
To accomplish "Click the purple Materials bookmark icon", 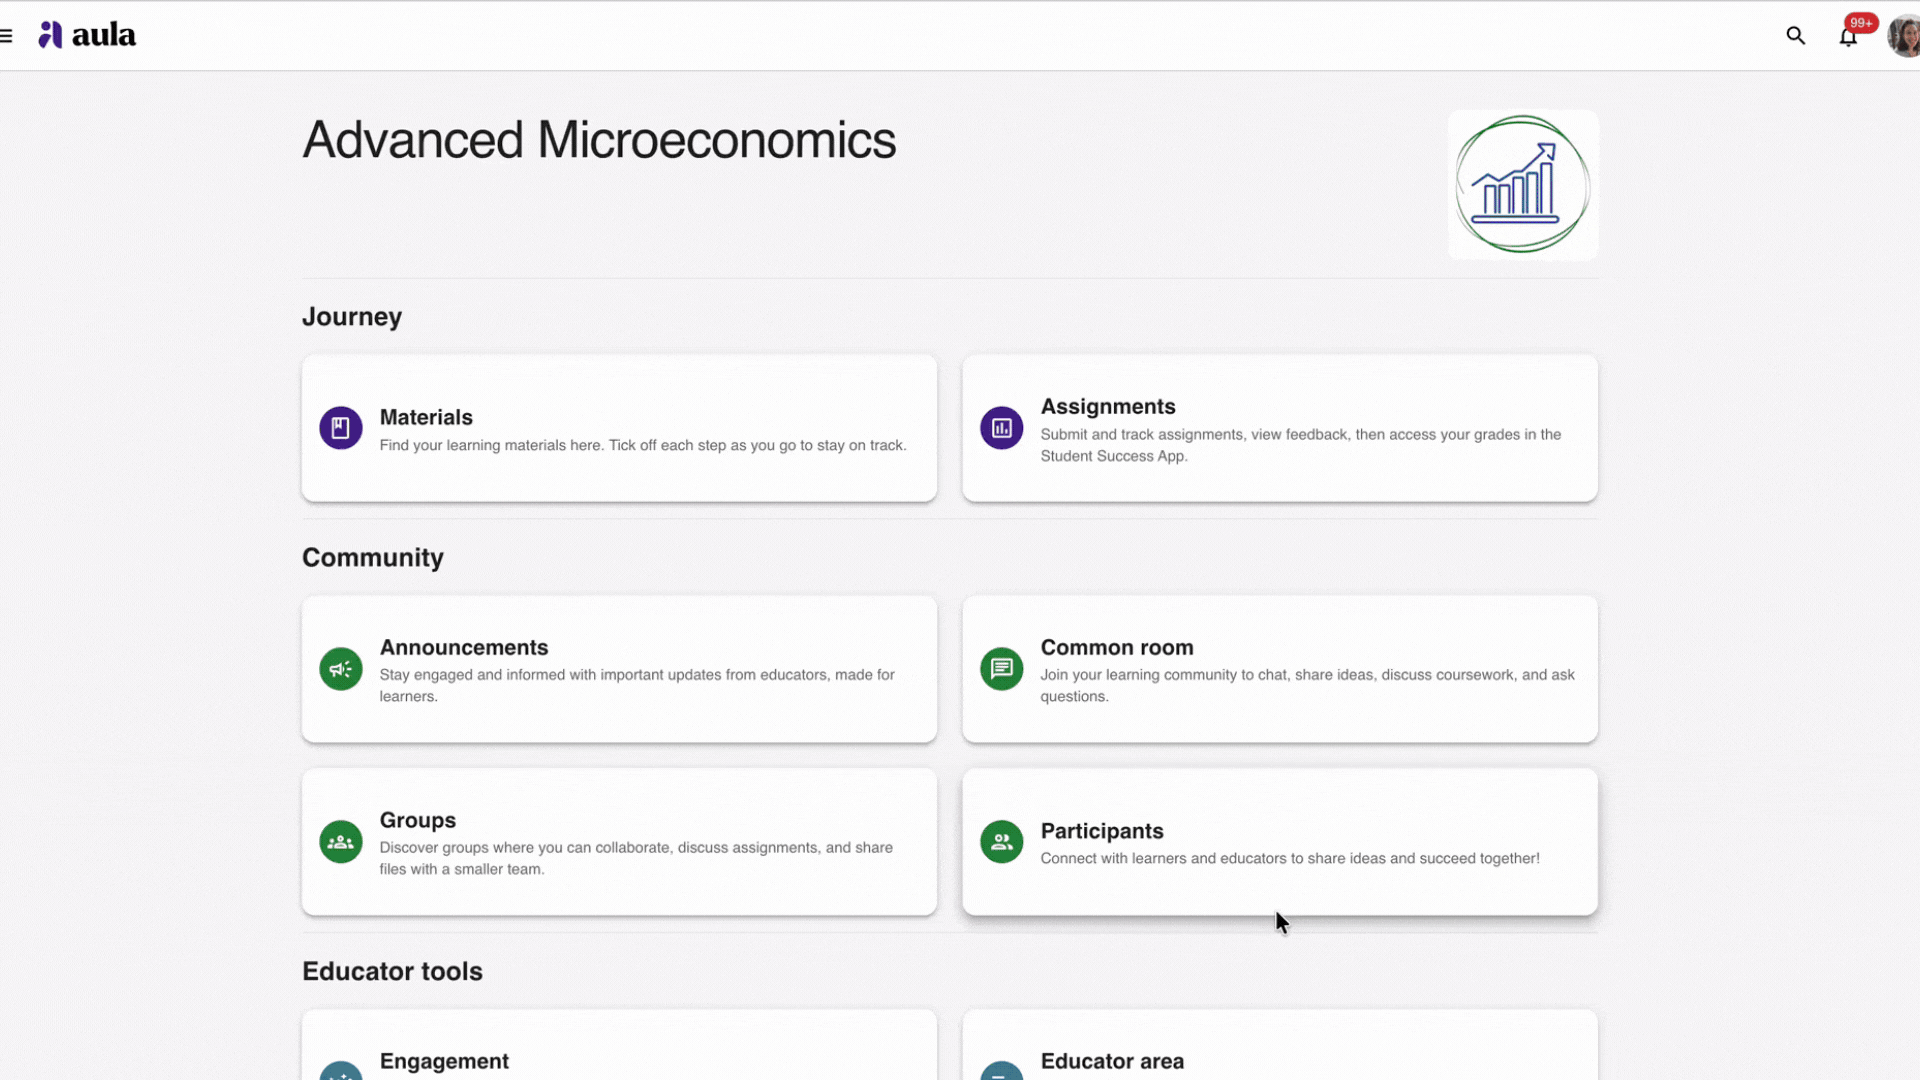I will pos(341,428).
